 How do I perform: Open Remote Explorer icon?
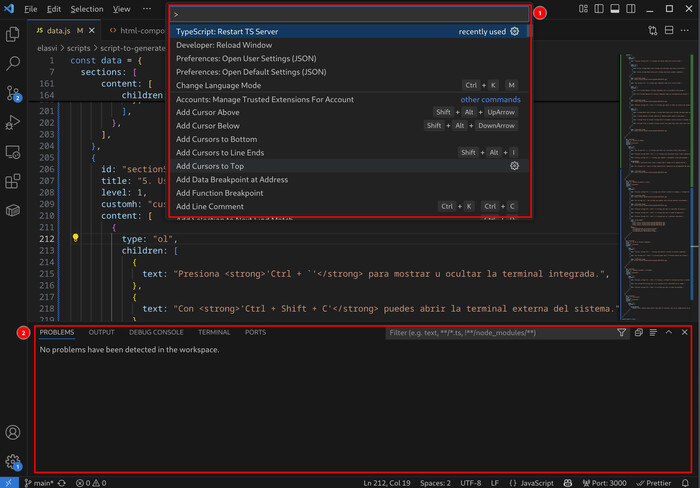coord(12,152)
